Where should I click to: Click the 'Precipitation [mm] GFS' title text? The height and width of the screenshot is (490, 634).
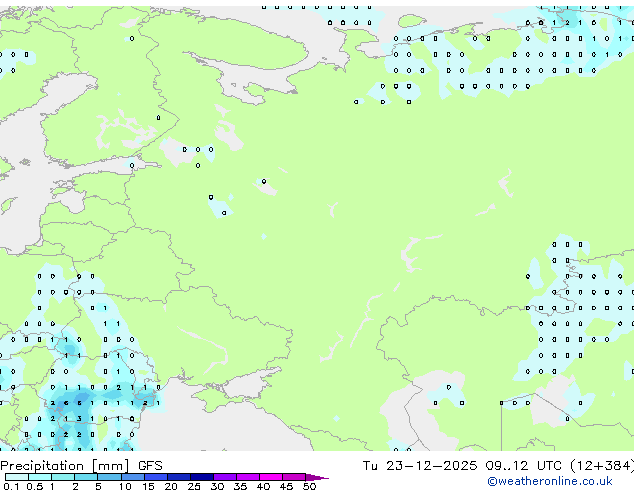click(81, 466)
